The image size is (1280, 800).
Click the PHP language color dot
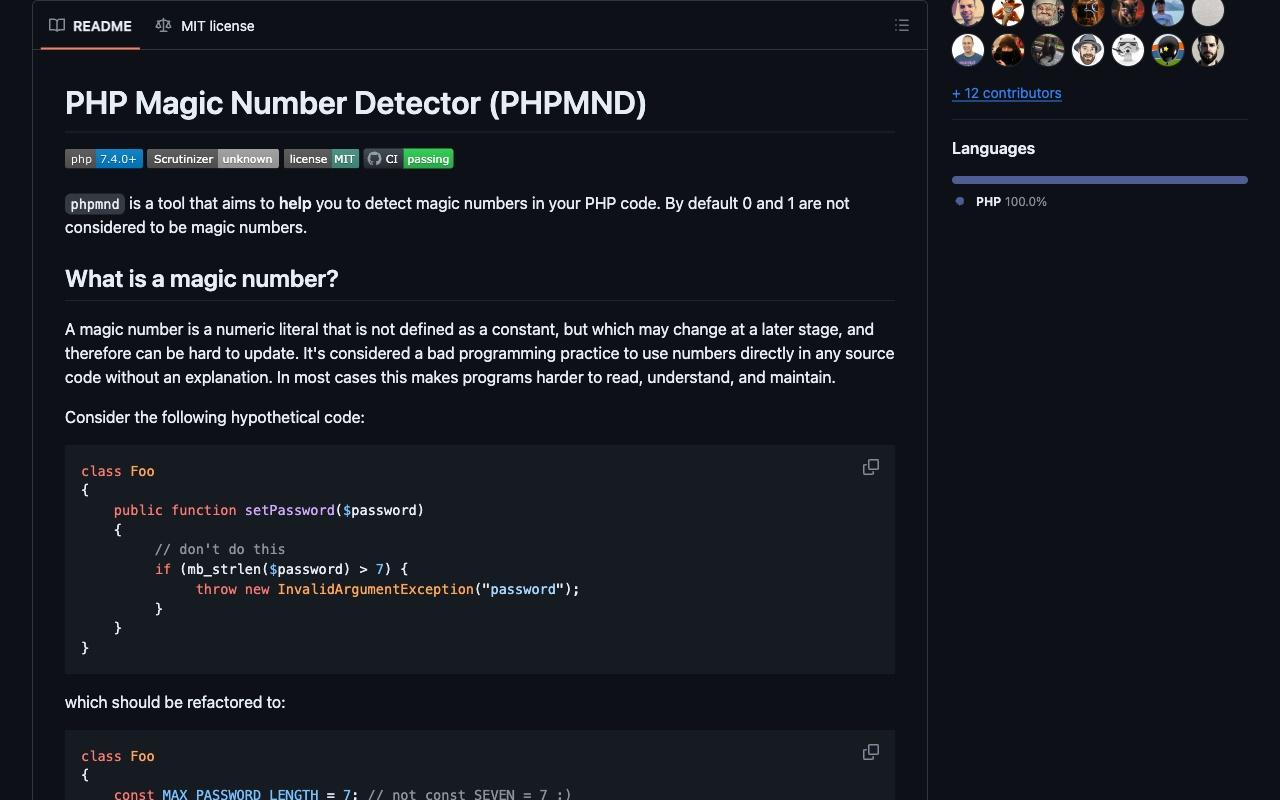coord(960,201)
